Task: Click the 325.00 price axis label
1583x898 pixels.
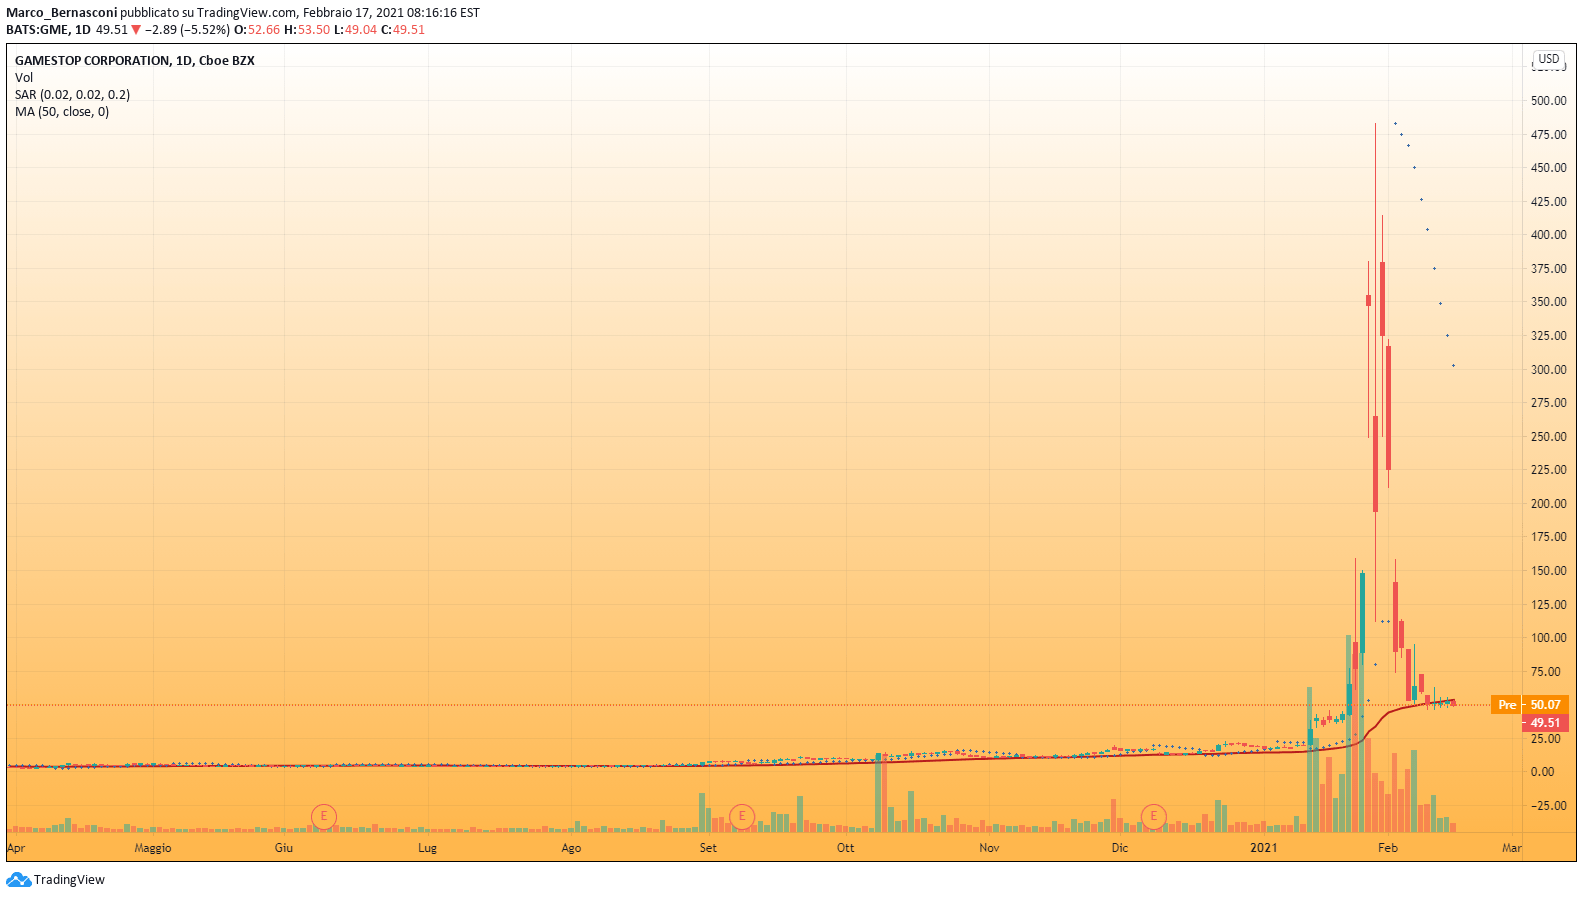Action: click(1549, 336)
